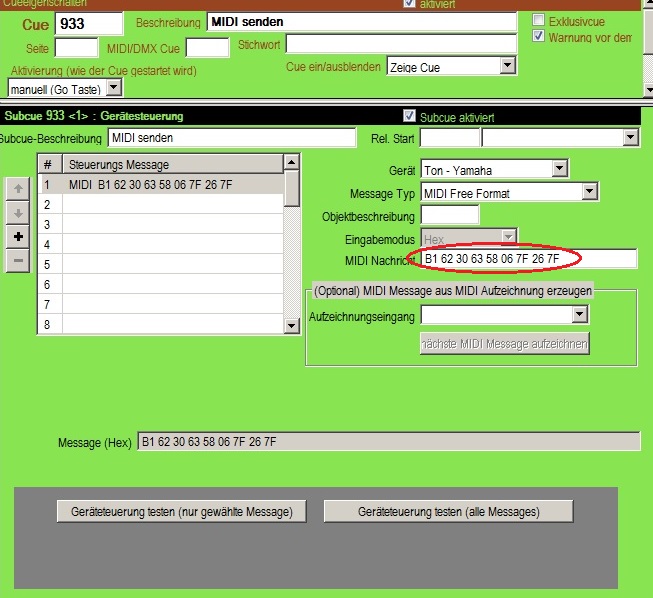
Task: Click the move-up arrow button beside message list
Action: [x=18, y=189]
